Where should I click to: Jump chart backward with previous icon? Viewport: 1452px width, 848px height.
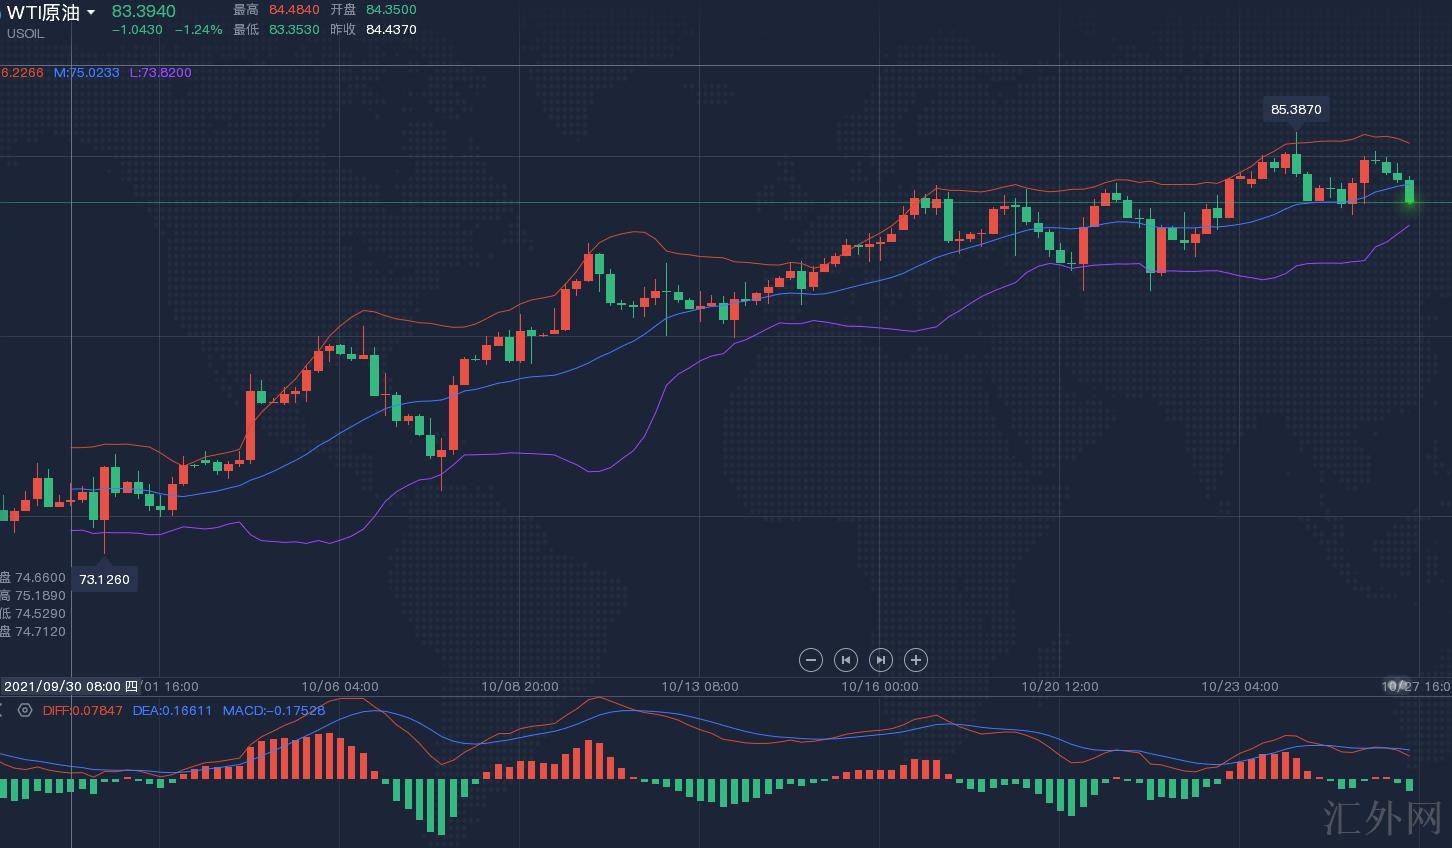(846, 660)
